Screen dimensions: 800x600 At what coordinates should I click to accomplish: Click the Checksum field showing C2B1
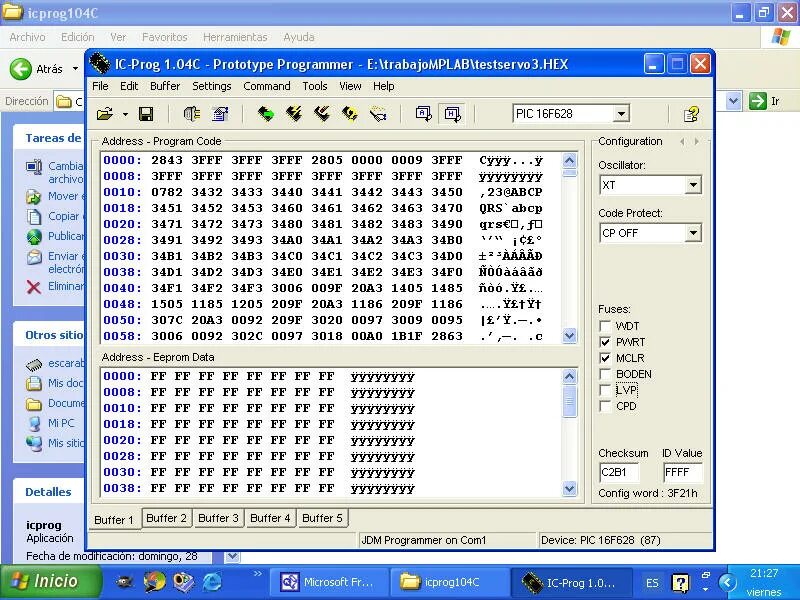[x=619, y=472]
